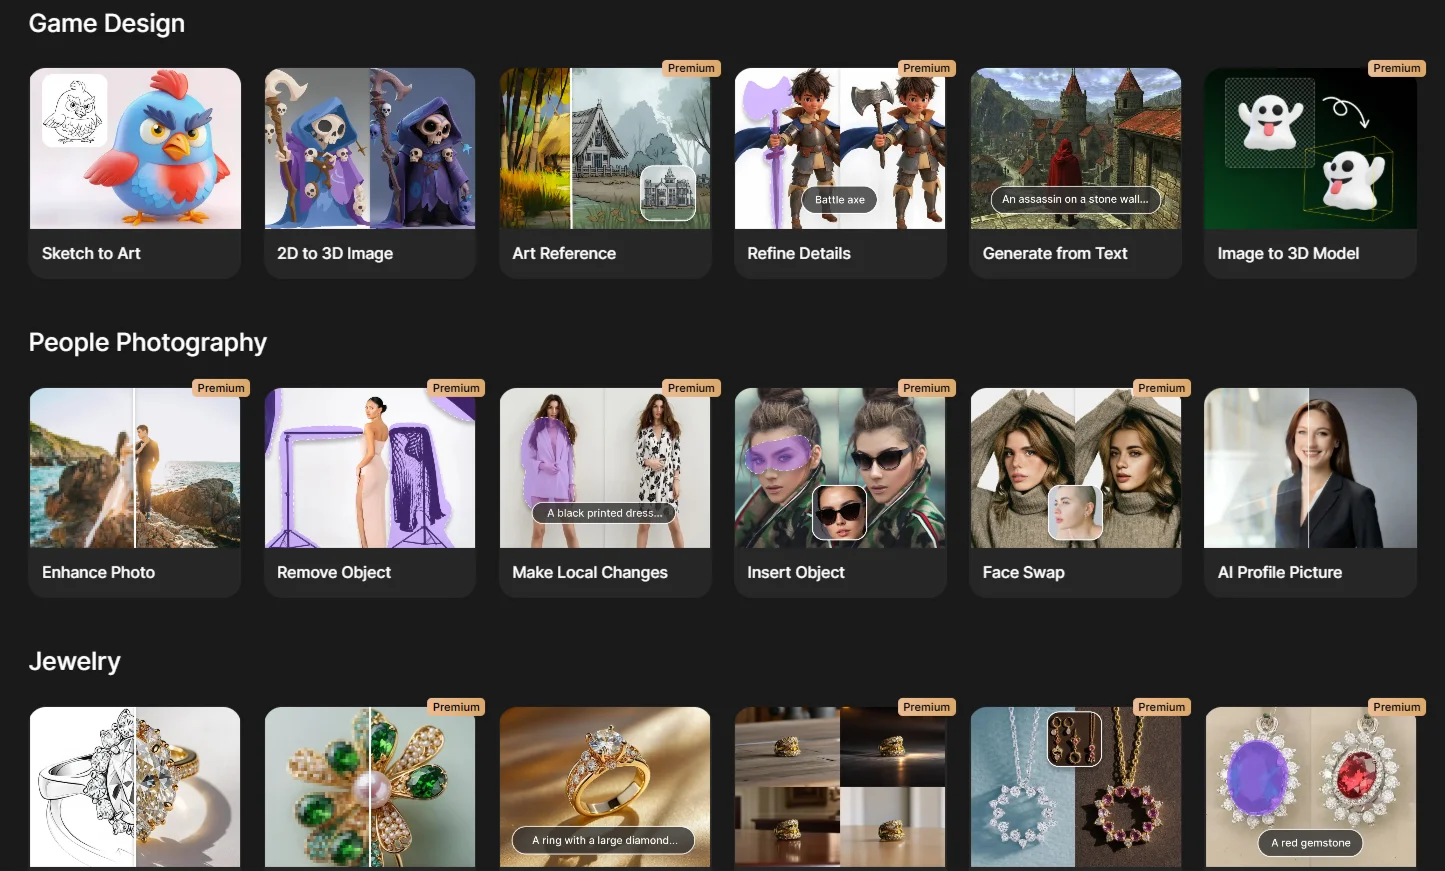Click the earrings inset on necklace card
Screen dimensions: 1445x871
(x=1075, y=739)
